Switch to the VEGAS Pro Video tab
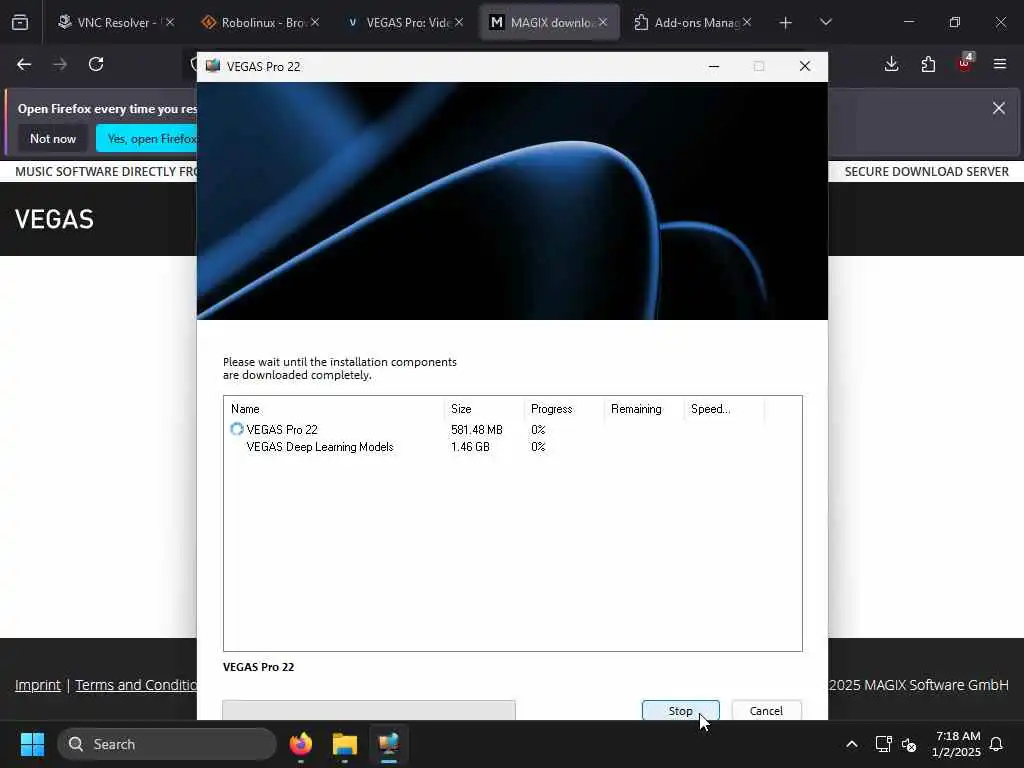This screenshot has width=1024, height=768. 398,22
